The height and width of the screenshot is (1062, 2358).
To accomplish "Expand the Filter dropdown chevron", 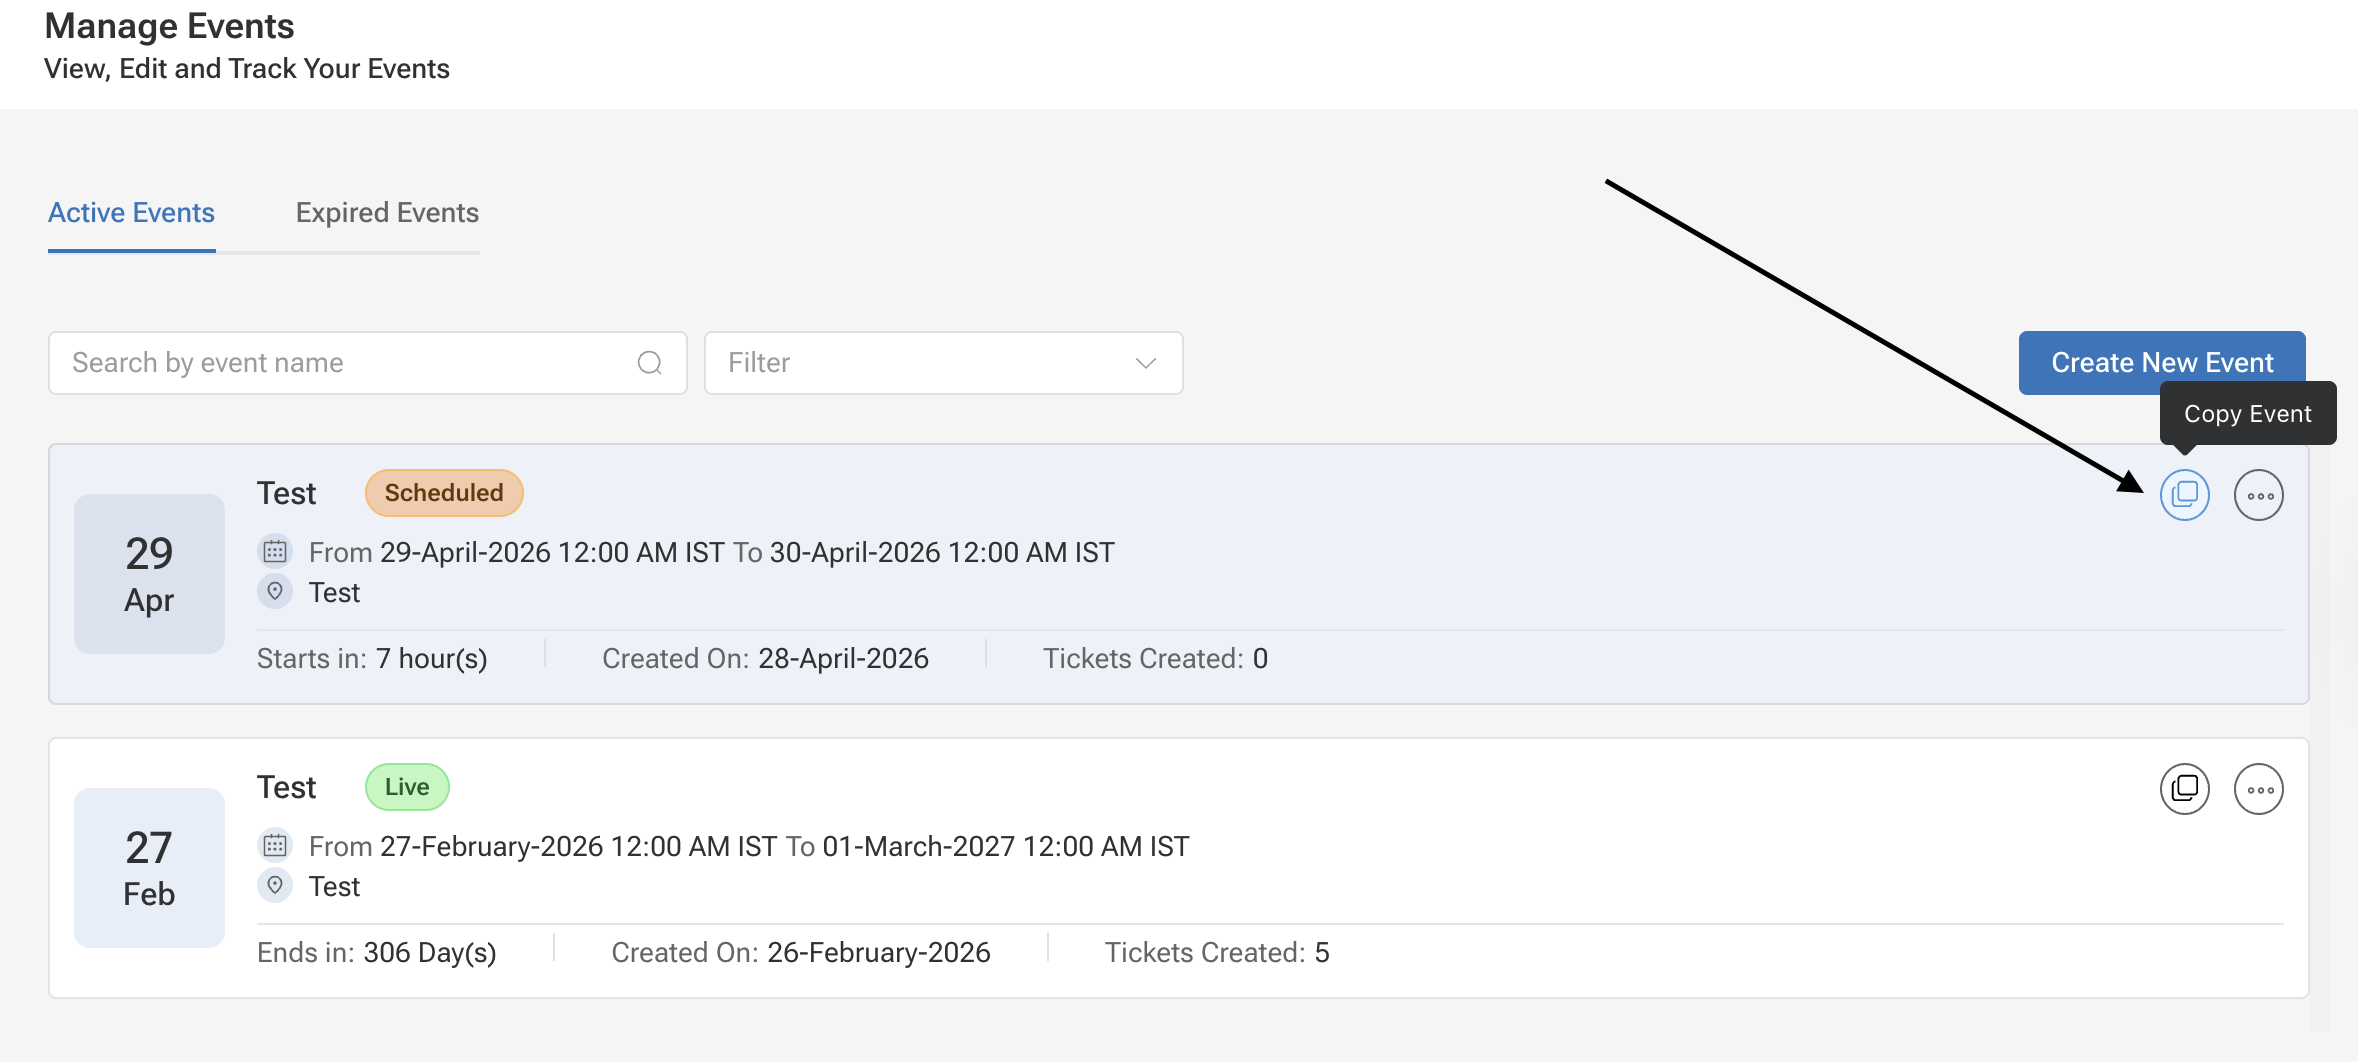I will click(x=1146, y=363).
